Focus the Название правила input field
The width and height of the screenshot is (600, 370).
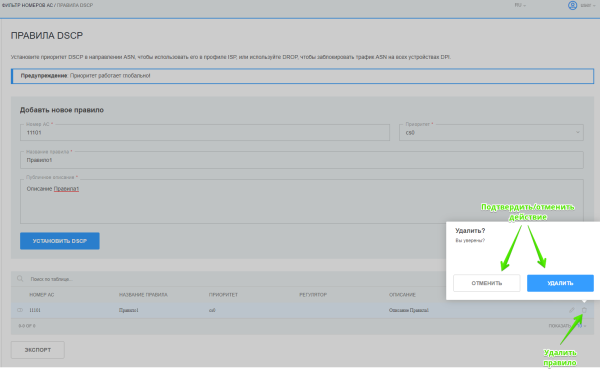(x=302, y=160)
